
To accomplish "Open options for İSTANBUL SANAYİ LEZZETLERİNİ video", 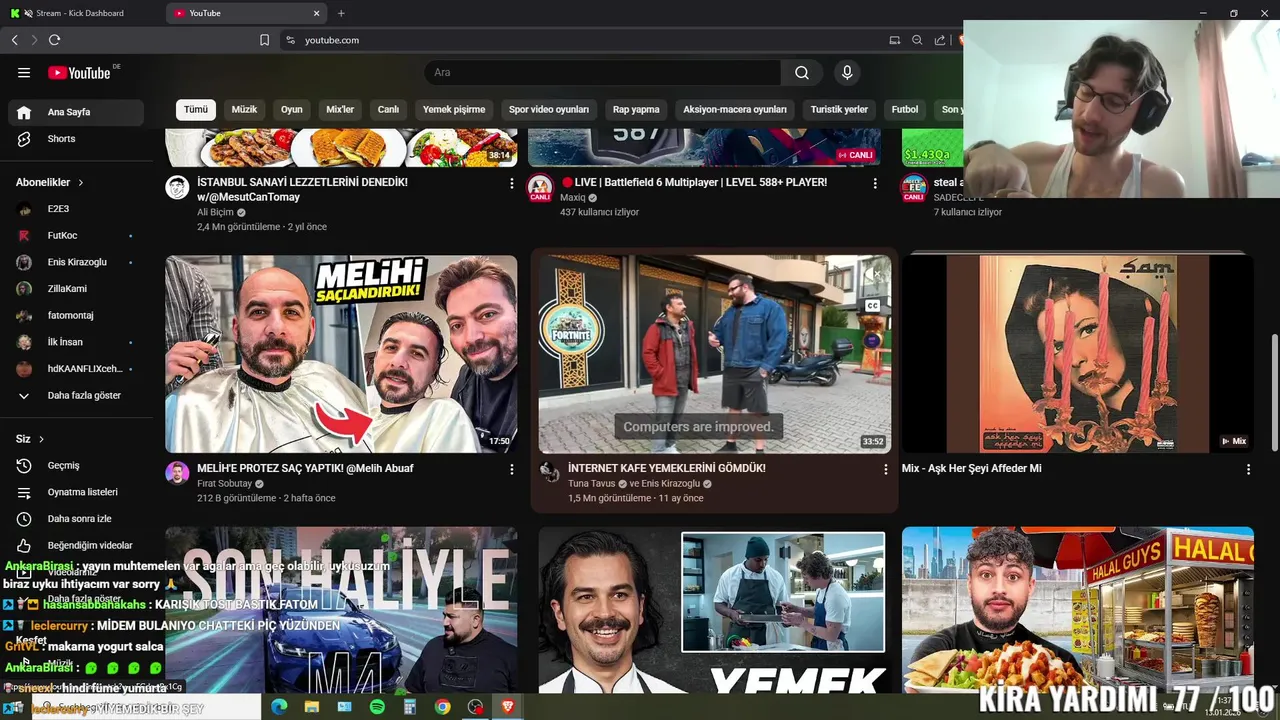I will click(512, 184).
